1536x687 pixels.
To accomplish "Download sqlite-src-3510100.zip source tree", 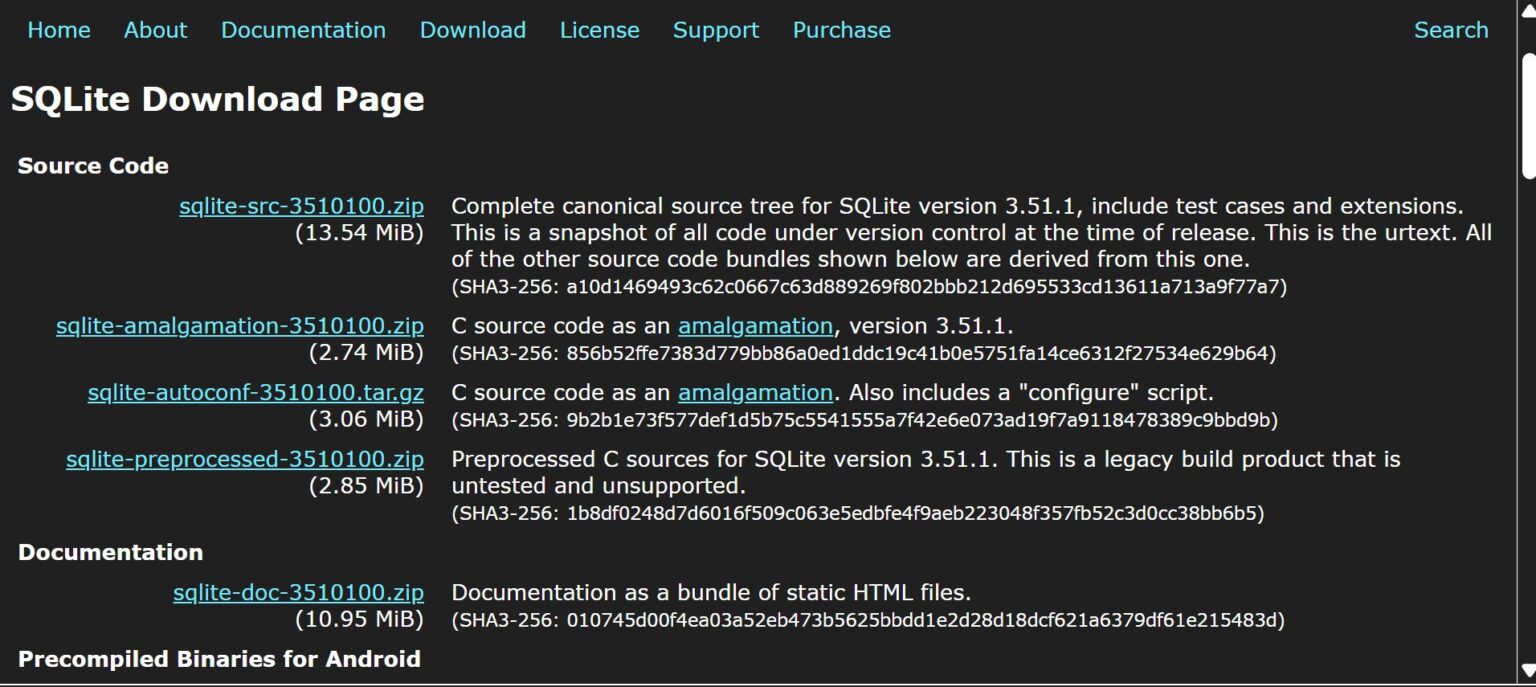I will coord(302,206).
